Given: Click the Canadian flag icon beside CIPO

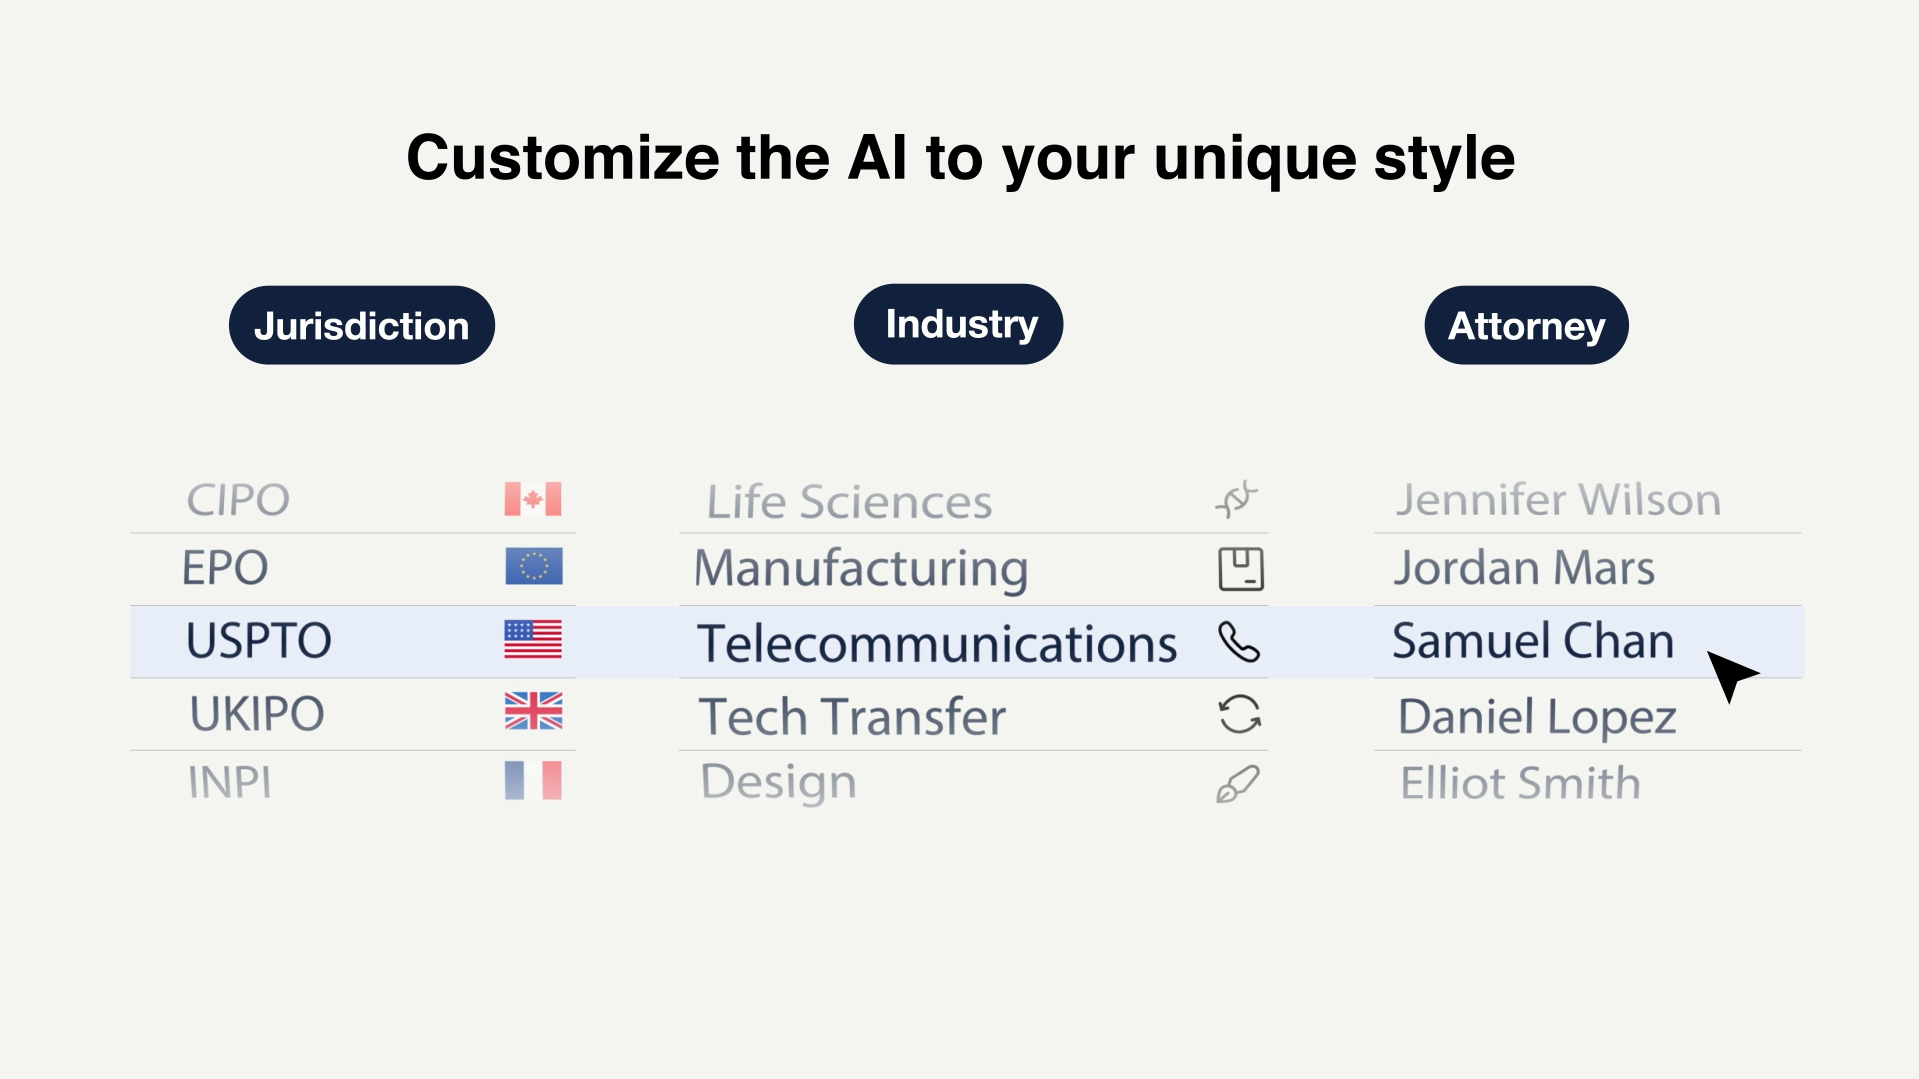Looking at the screenshot, I should 533,499.
